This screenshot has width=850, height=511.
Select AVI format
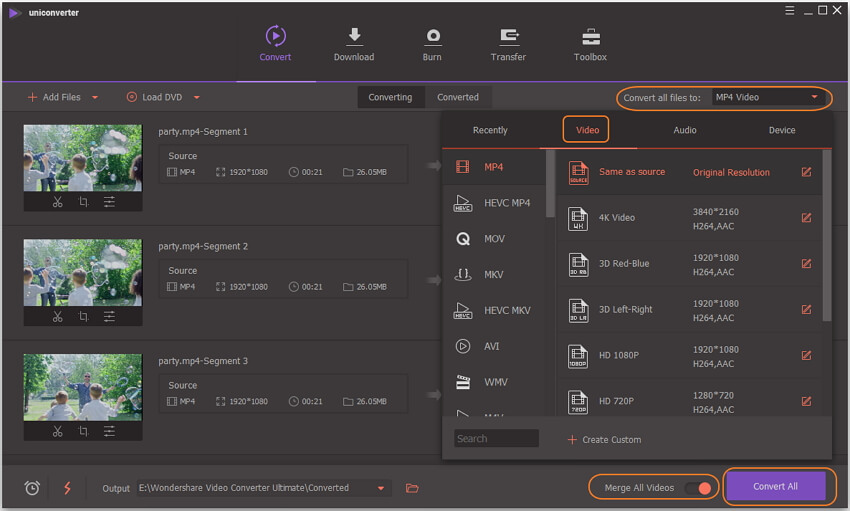pyautogui.click(x=494, y=346)
